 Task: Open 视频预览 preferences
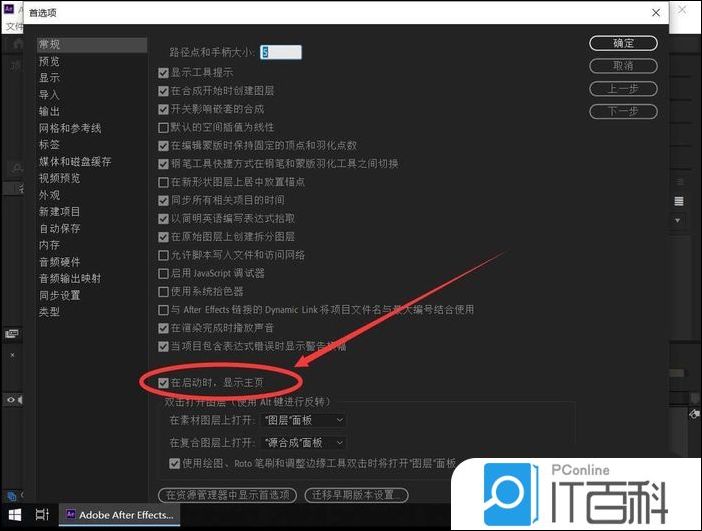60,178
